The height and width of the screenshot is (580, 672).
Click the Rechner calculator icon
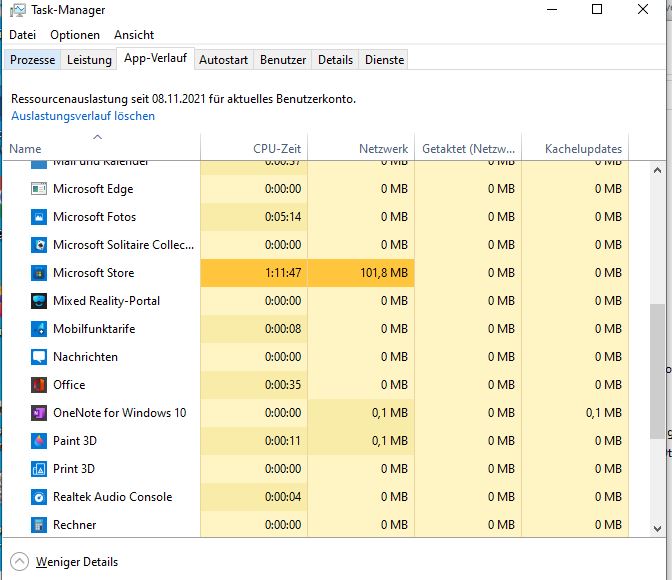(39, 525)
